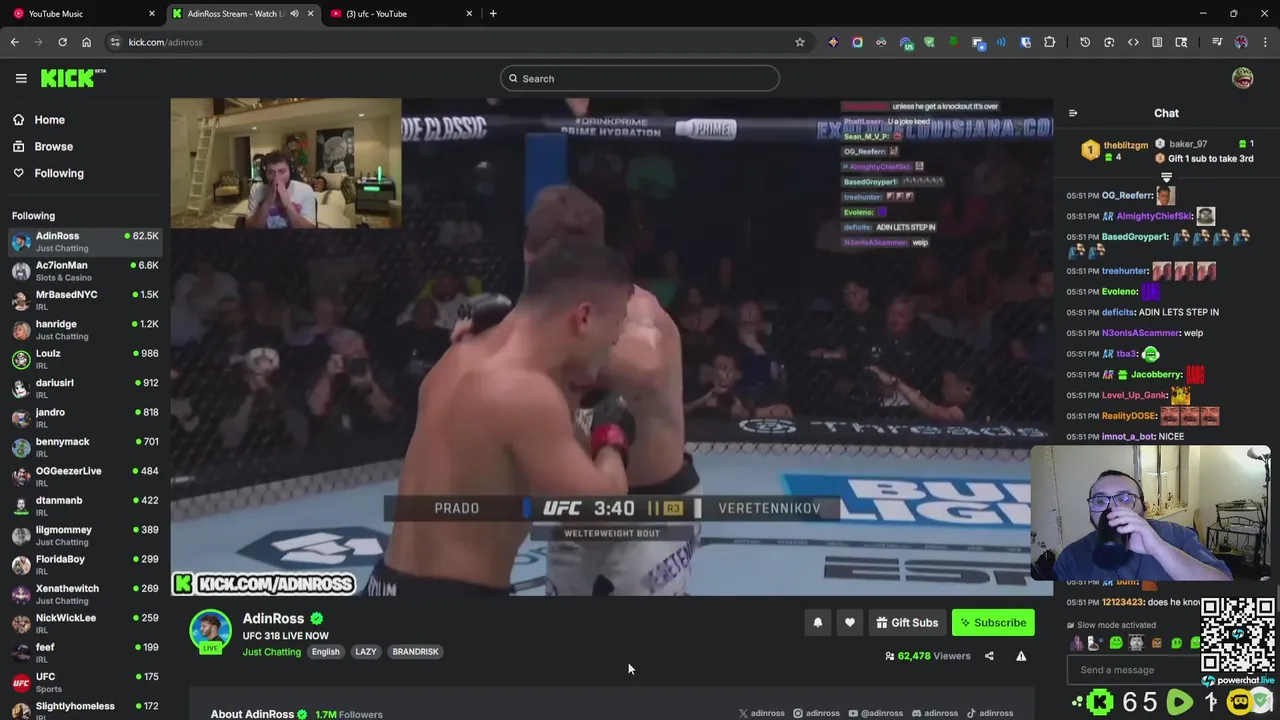Click the adinross Discord link
The image size is (1280, 720).
pyautogui.click(x=935, y=713)
